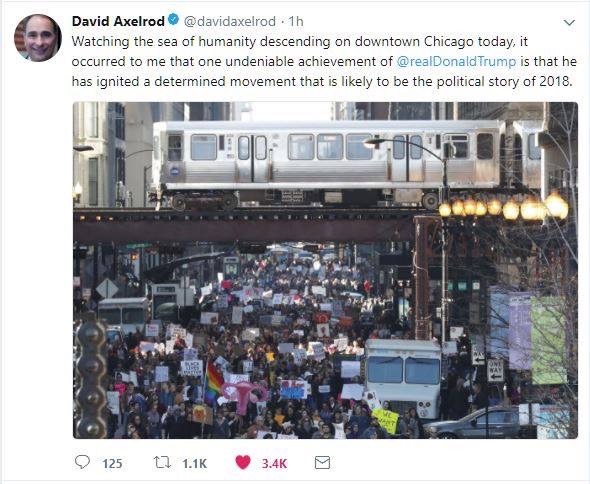Click the 3.4K likes count
Viewport: 590px width, 484px height.
(274, 463)
